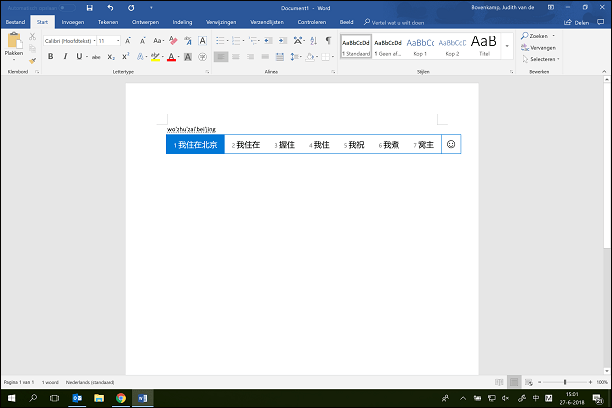
Task: Click the save icon in the title bar
Action: pyautogui.click(x=90, y=8)
